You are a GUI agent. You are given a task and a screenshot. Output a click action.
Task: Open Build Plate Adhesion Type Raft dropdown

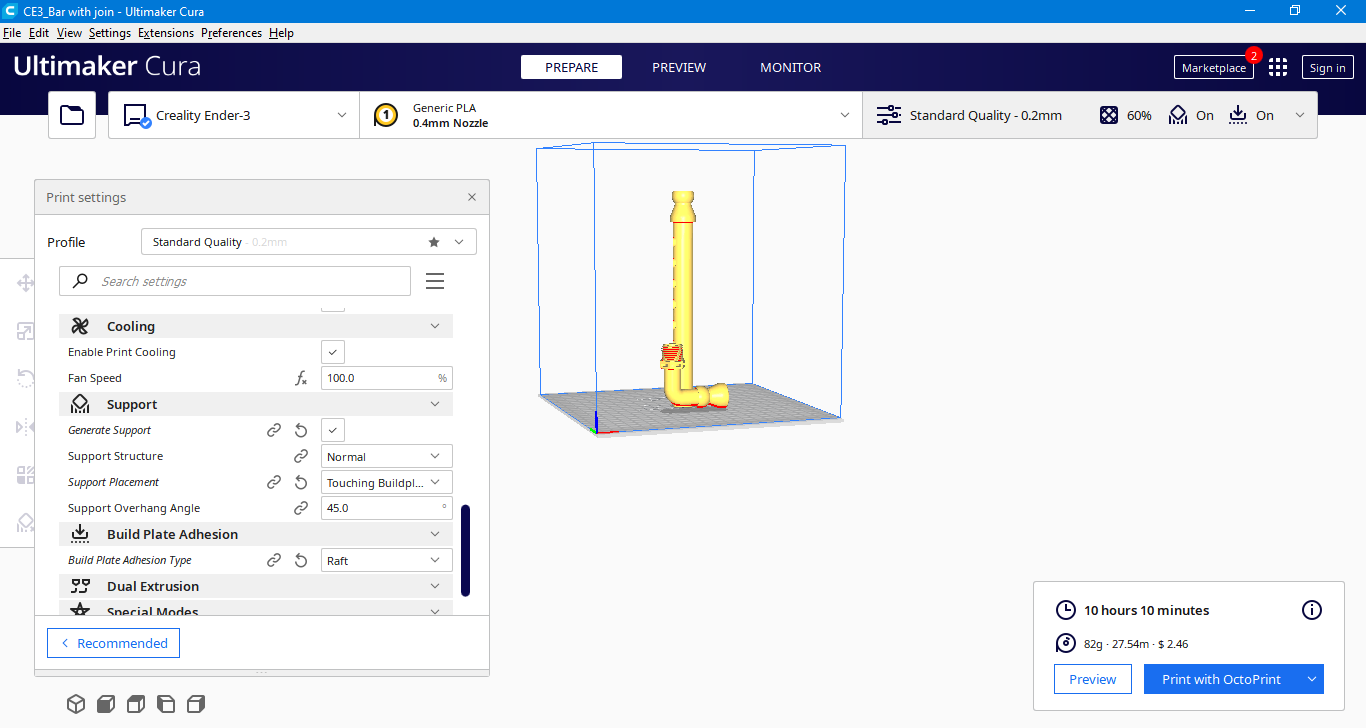[x=387, y=560]
